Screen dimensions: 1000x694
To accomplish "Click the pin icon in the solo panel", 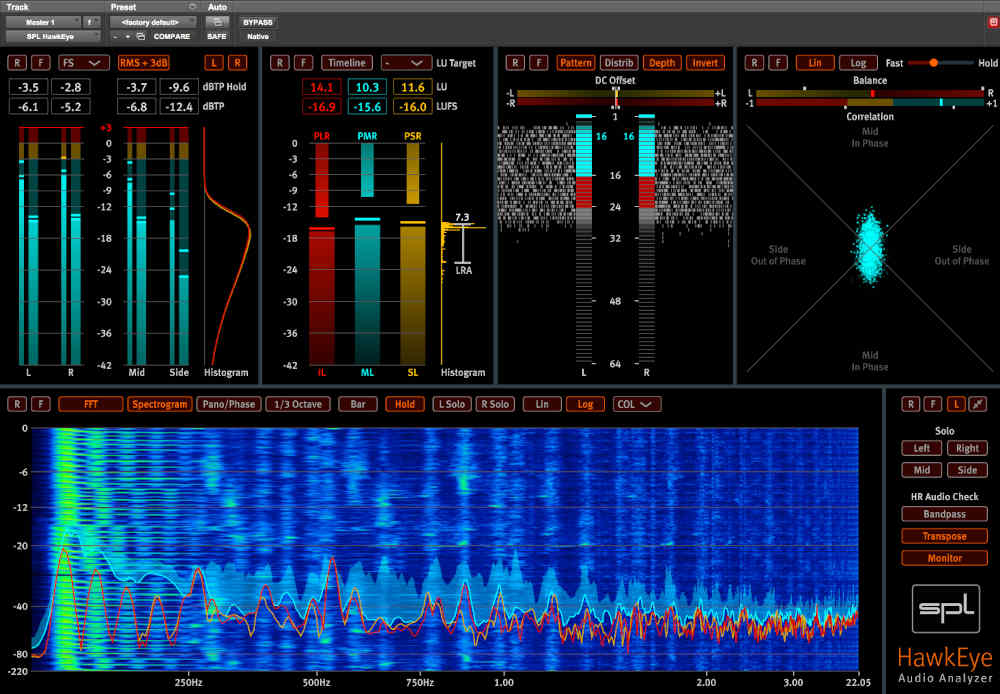I will (x=976, y=404).
